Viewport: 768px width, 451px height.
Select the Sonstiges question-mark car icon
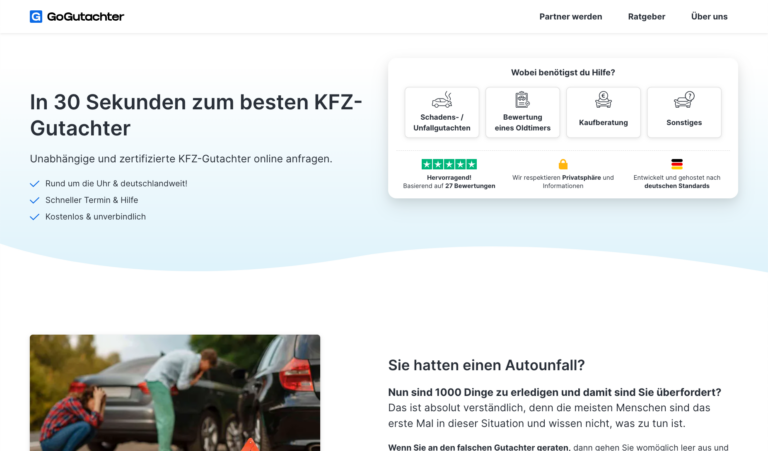pyautogui.click(x=684, y=100)
